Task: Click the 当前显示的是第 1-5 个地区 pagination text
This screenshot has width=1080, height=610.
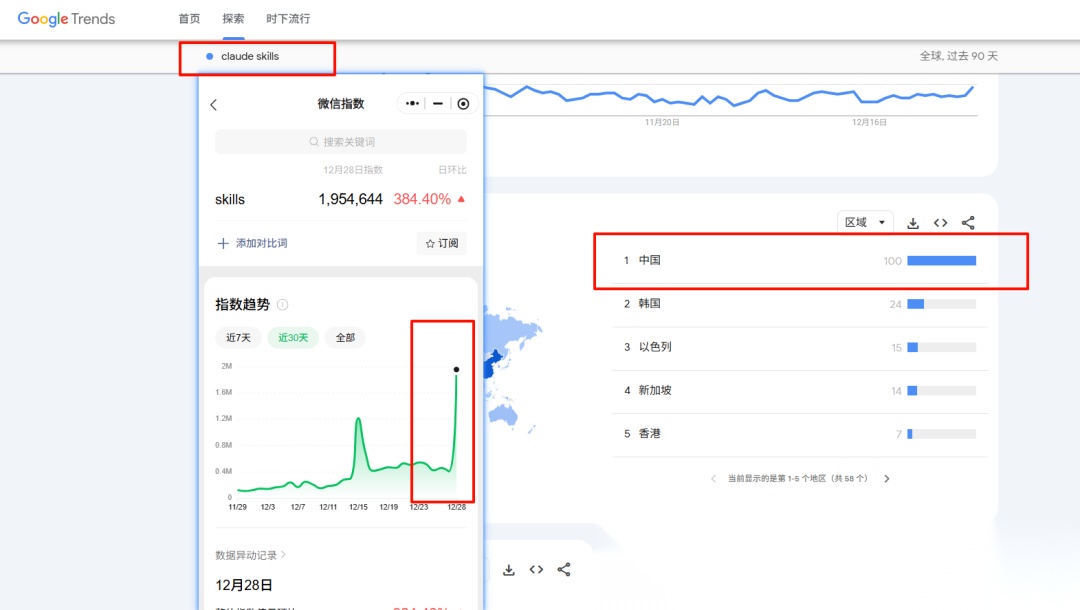Action: pos(798,478)
